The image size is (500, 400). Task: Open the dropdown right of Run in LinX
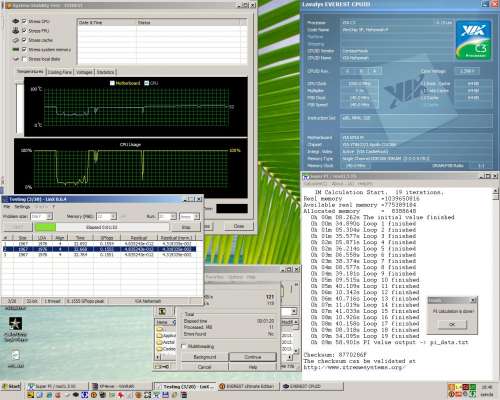point(197,216)
